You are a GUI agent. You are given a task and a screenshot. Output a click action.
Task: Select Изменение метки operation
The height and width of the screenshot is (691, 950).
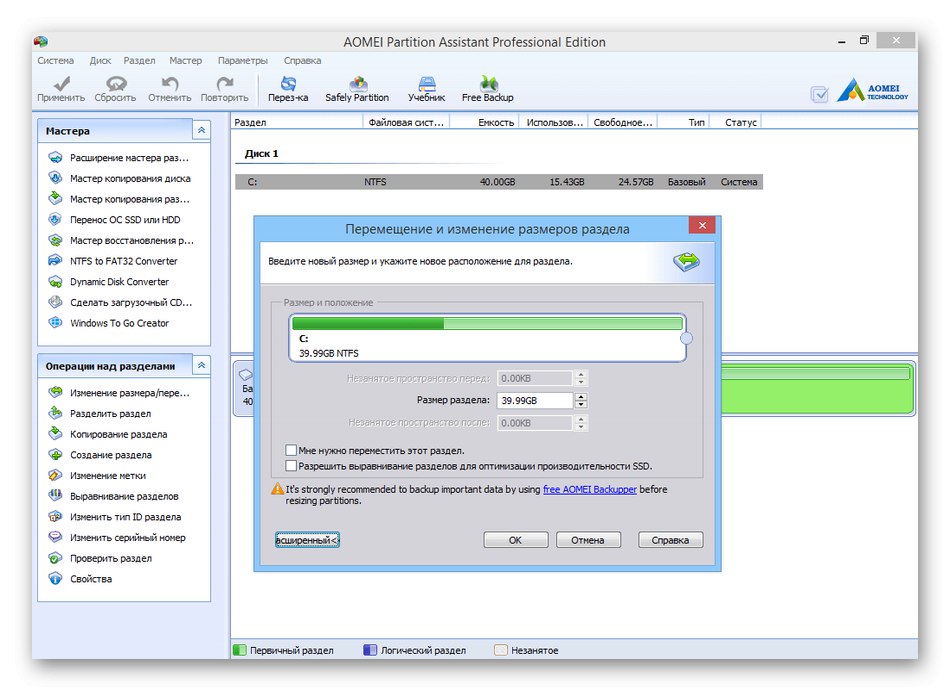click(98, 475)
